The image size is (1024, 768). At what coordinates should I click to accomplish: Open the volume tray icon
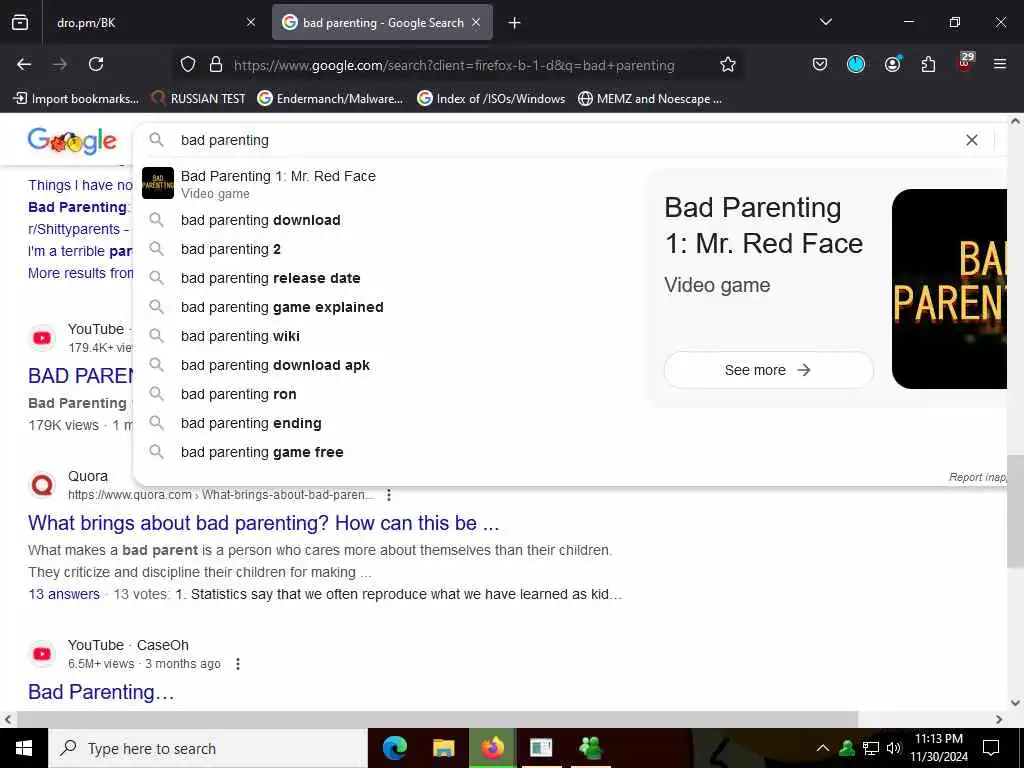[894, 748]
